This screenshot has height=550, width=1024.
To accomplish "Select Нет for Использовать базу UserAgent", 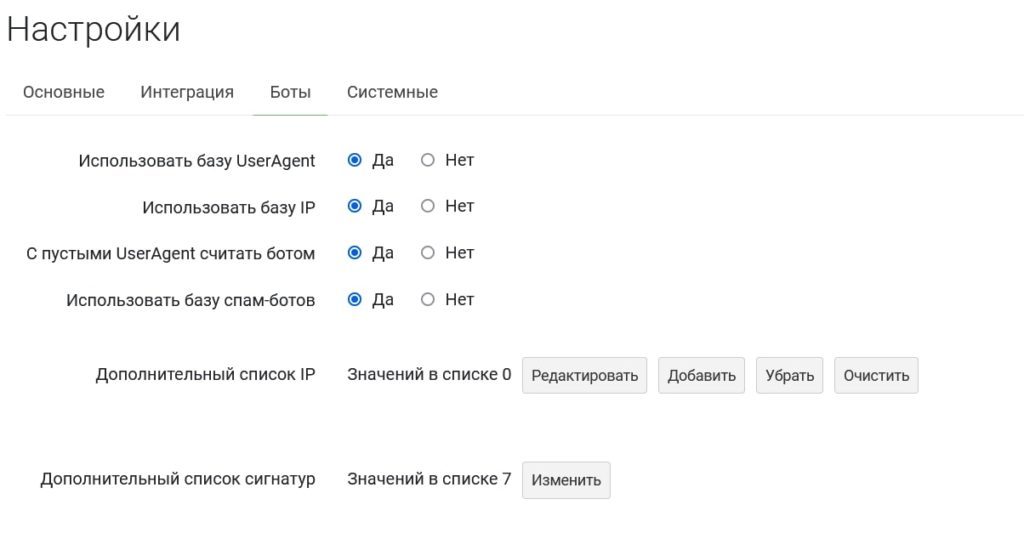I will click(x=428, y=160).
